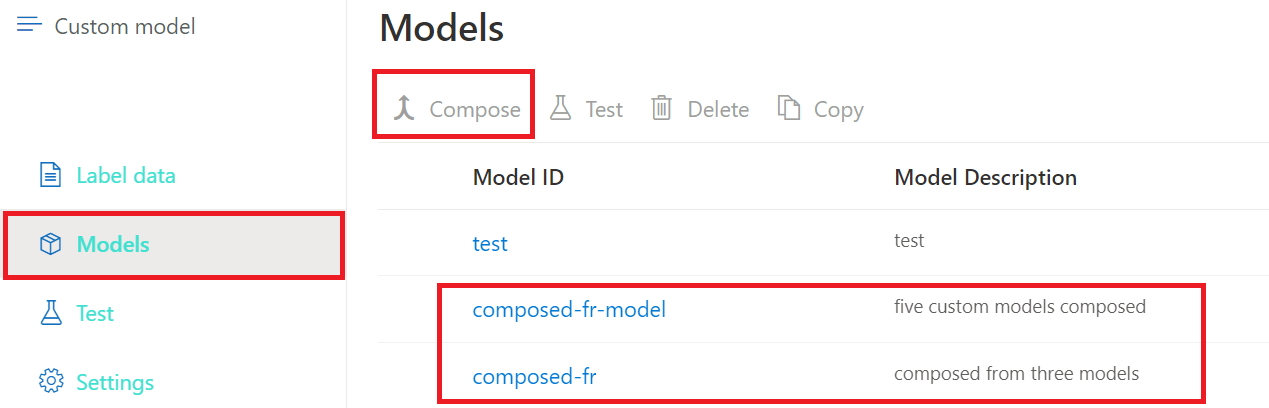This screenshot has height=408, width=1269.
Task: Open the test model link
Action: click(x=490, y=243)
